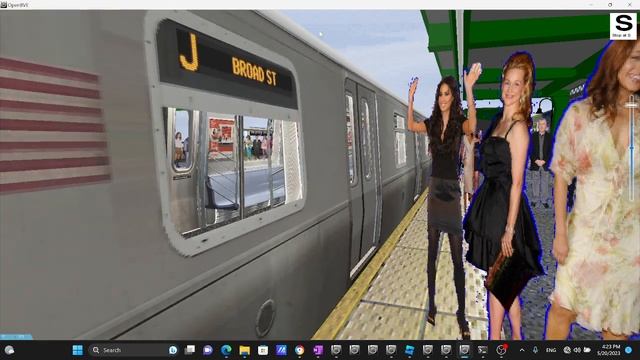Image resolution: width=640 pixels, height=360 pixels.
Task: Click the taskbar Search box
Action: click(133, 350)
